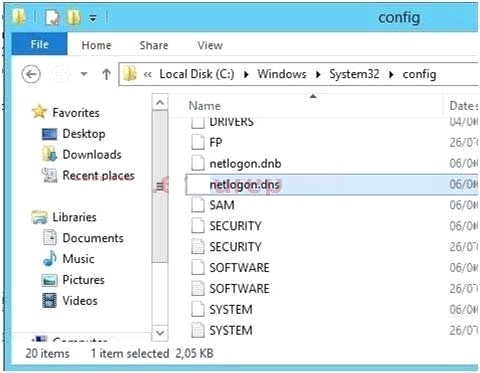
Task: Select Local Disk (C:) in breadcrumb
Action: click(197, 74)
